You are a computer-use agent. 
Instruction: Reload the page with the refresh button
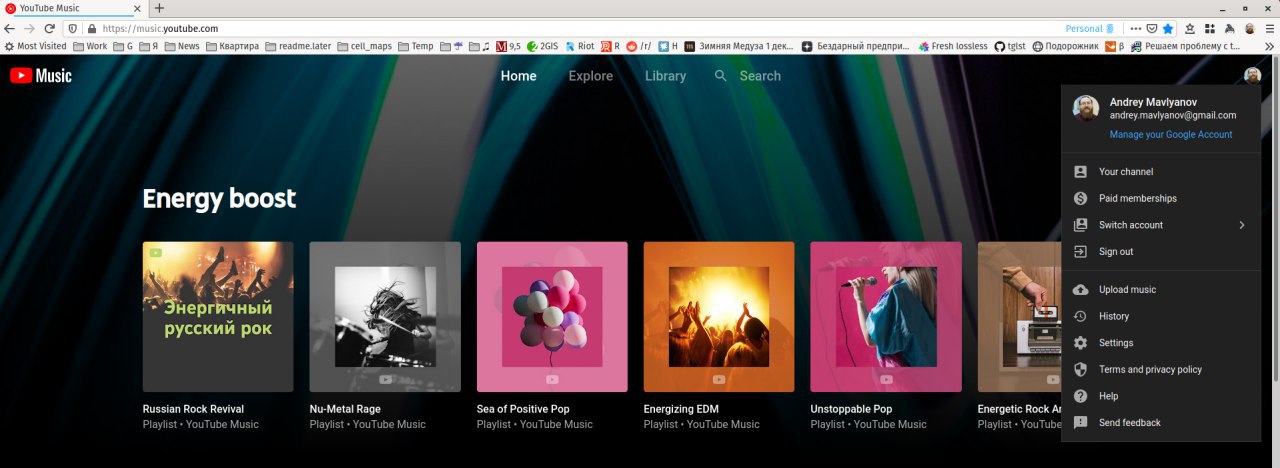tap(49, 29)
